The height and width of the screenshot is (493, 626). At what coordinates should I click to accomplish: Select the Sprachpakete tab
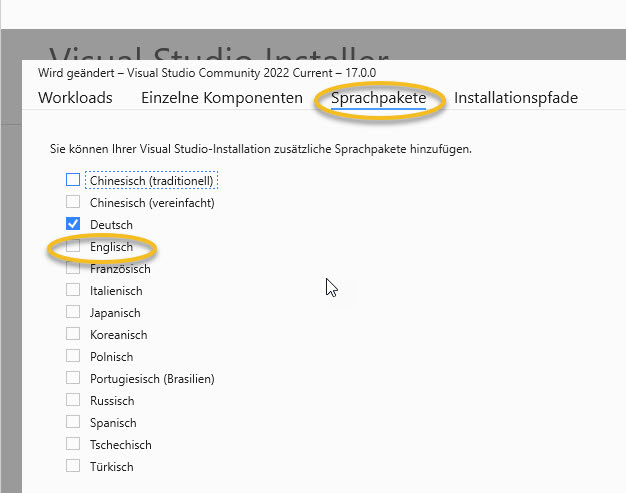pos(378,98)
